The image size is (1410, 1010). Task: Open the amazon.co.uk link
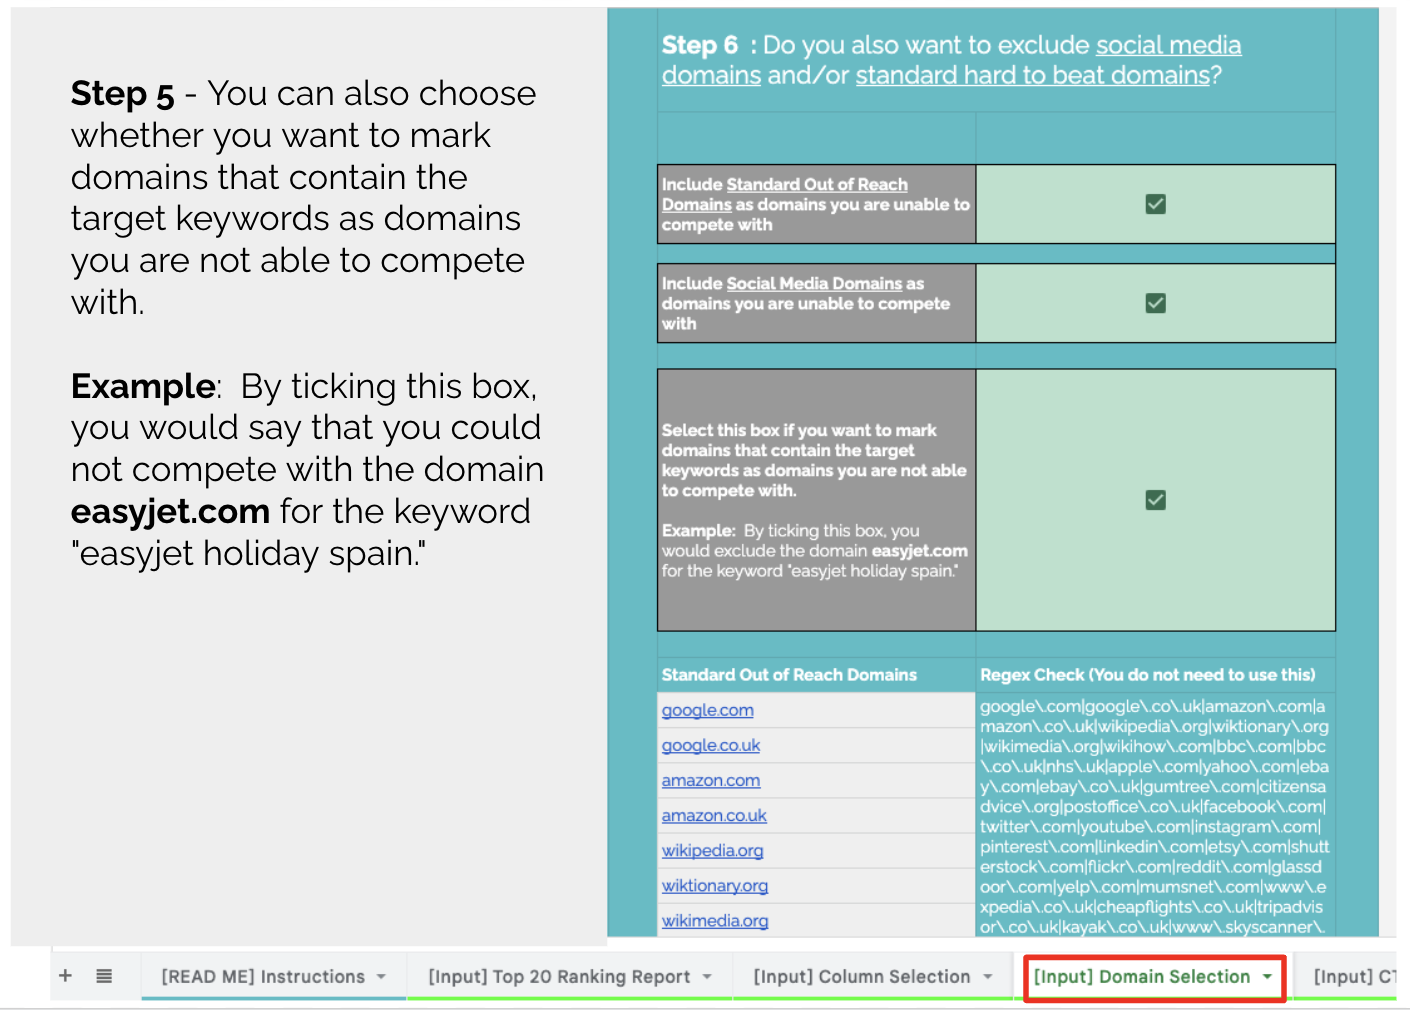(714, 816)
